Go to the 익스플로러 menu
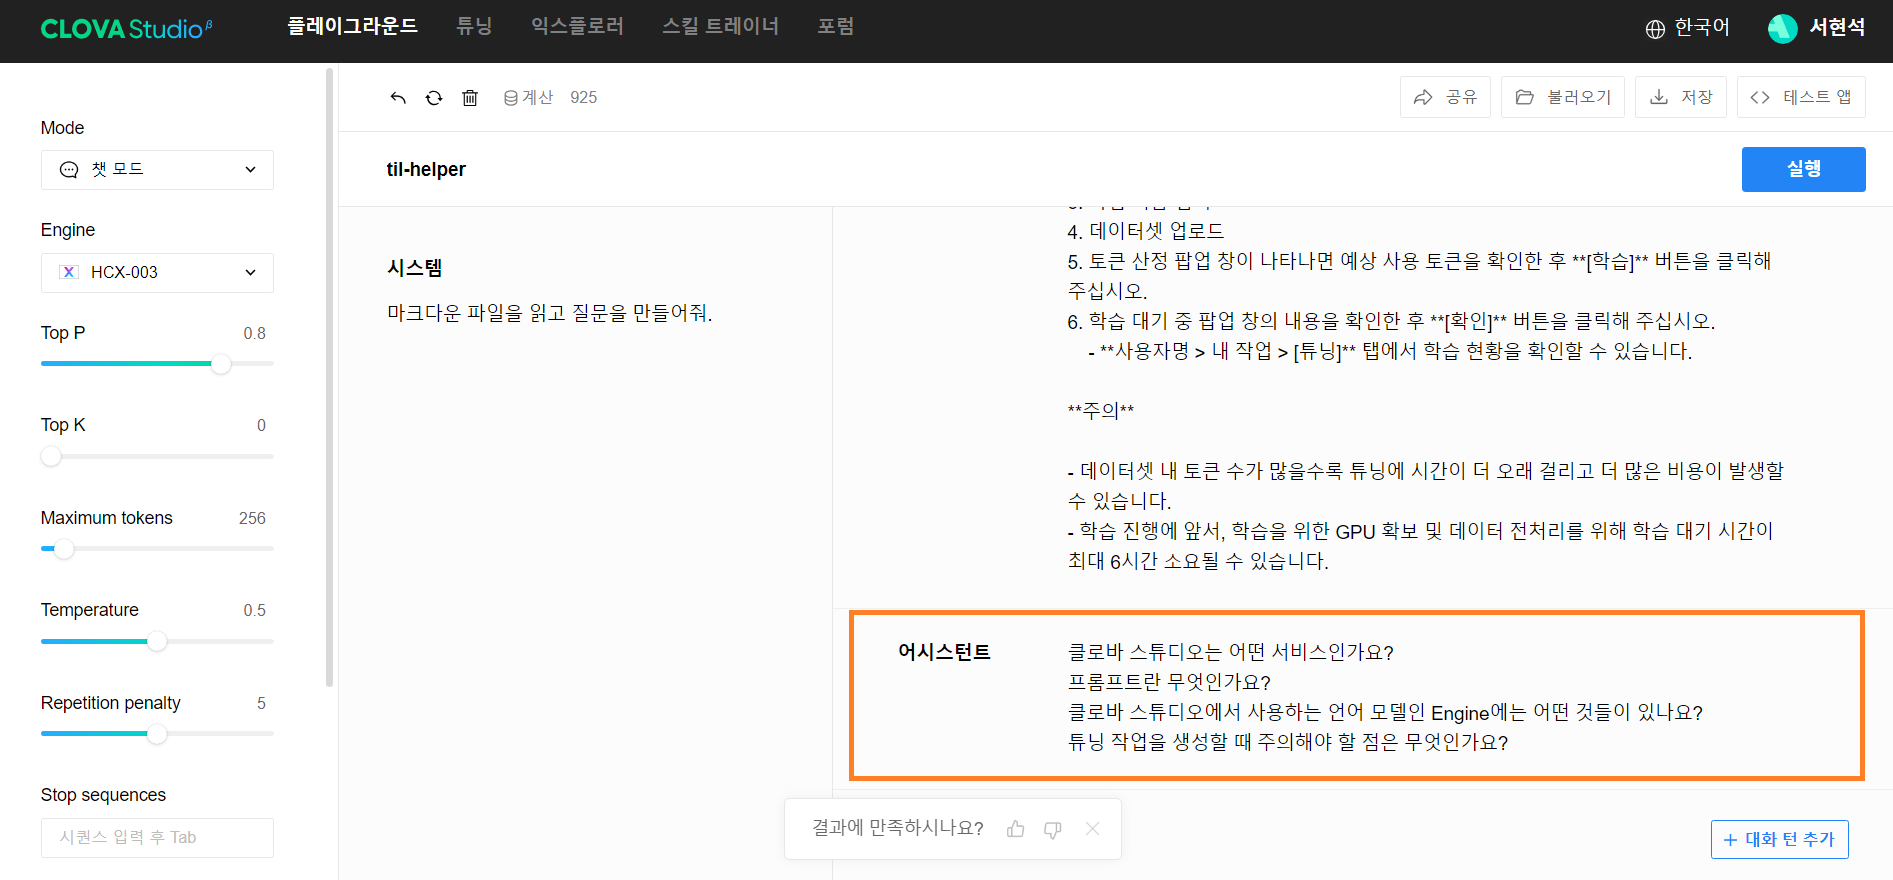Image resolution: width=1893 pixels, height=880 pixels. click(x=577, y=26)
